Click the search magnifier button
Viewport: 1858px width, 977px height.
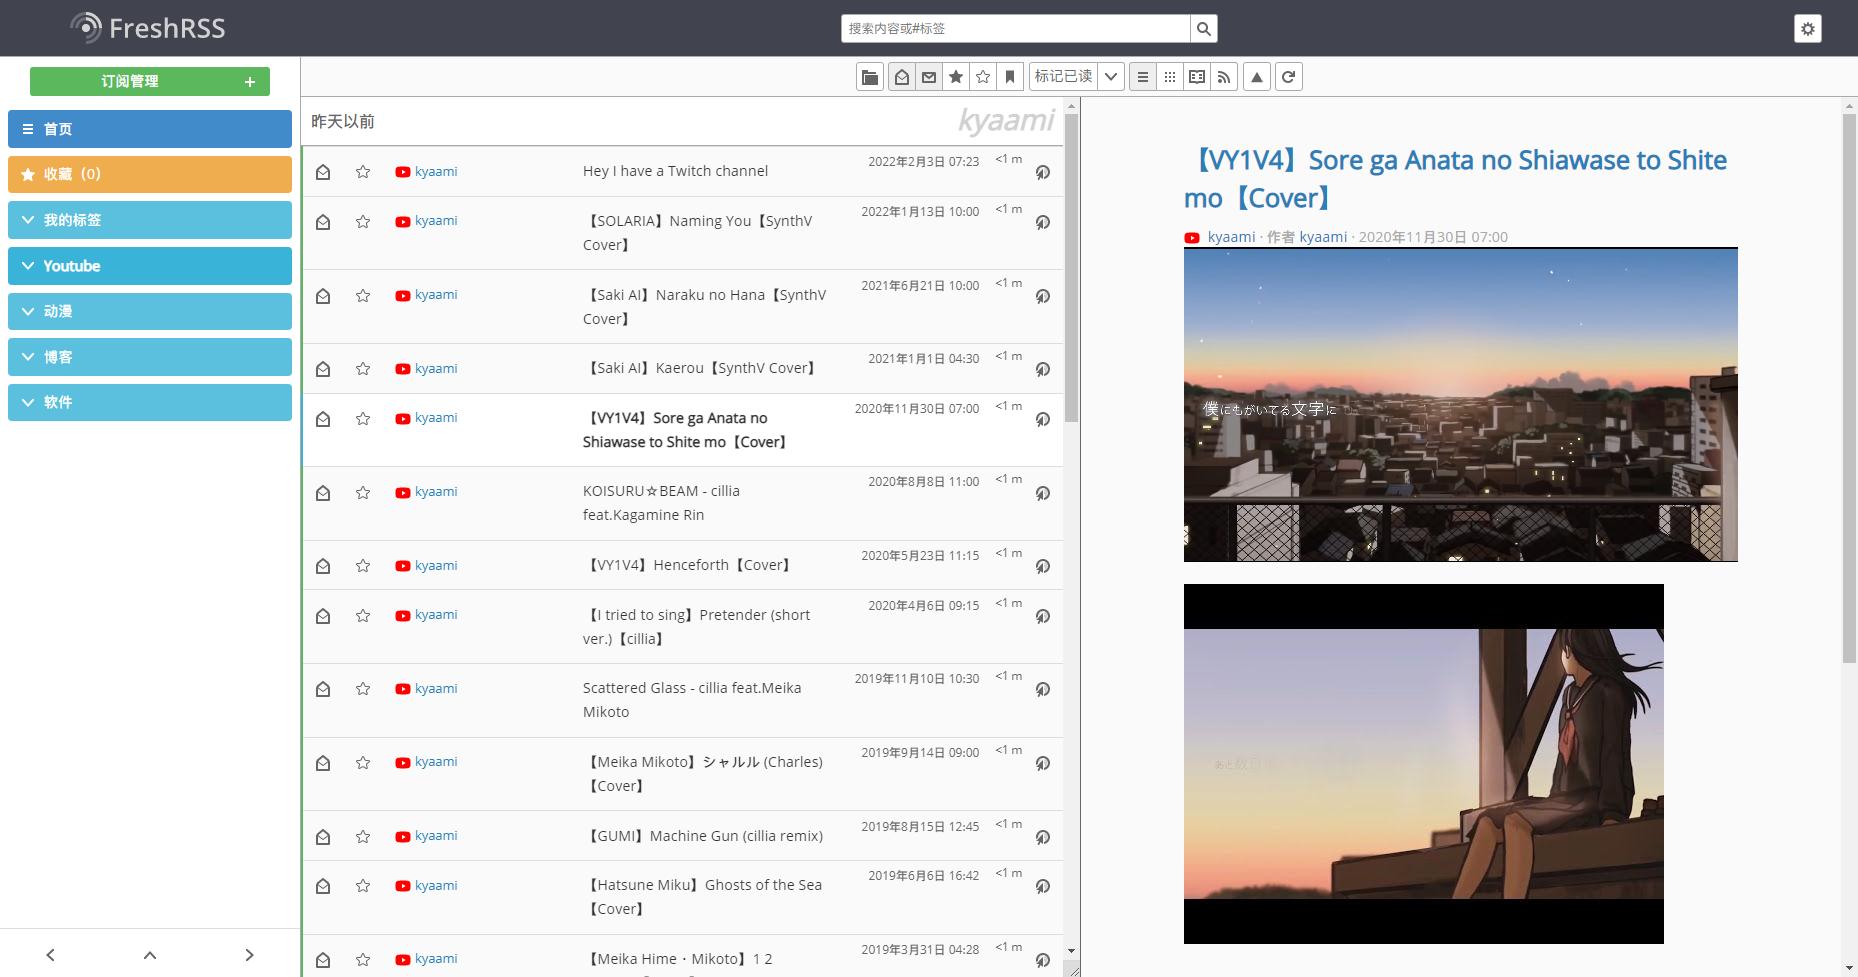[x=1204, y=29]
